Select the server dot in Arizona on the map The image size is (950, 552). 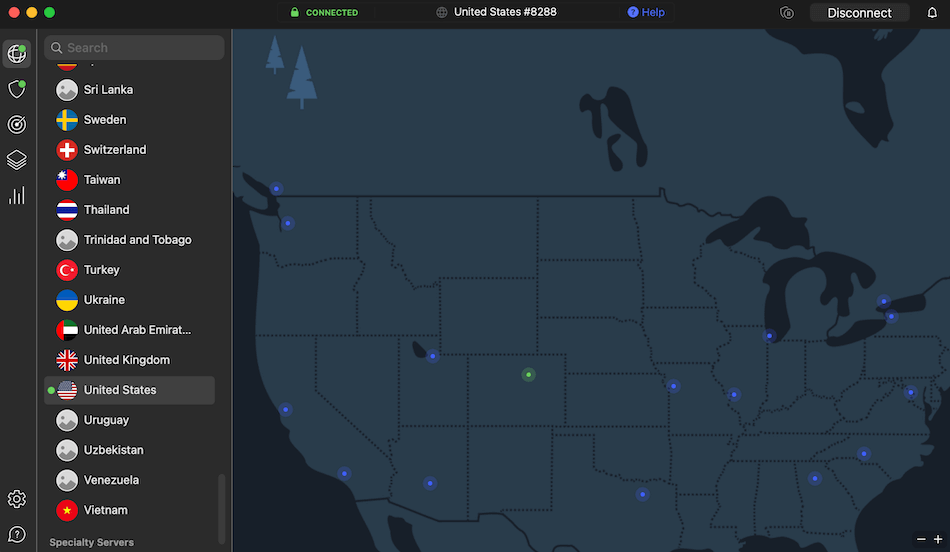(x=430, y=483)
